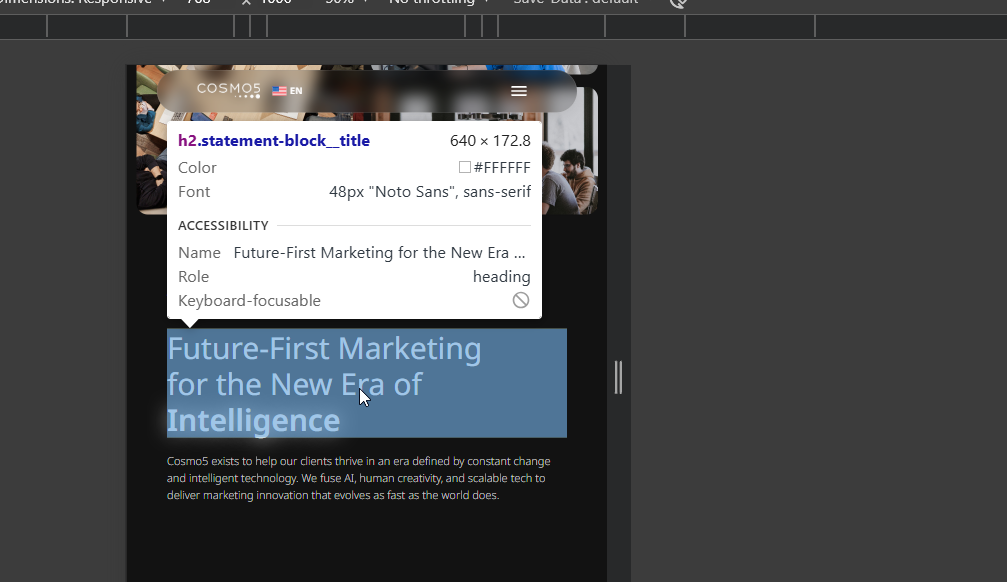Open the Save-Data default dropdown

coord(560,3)
